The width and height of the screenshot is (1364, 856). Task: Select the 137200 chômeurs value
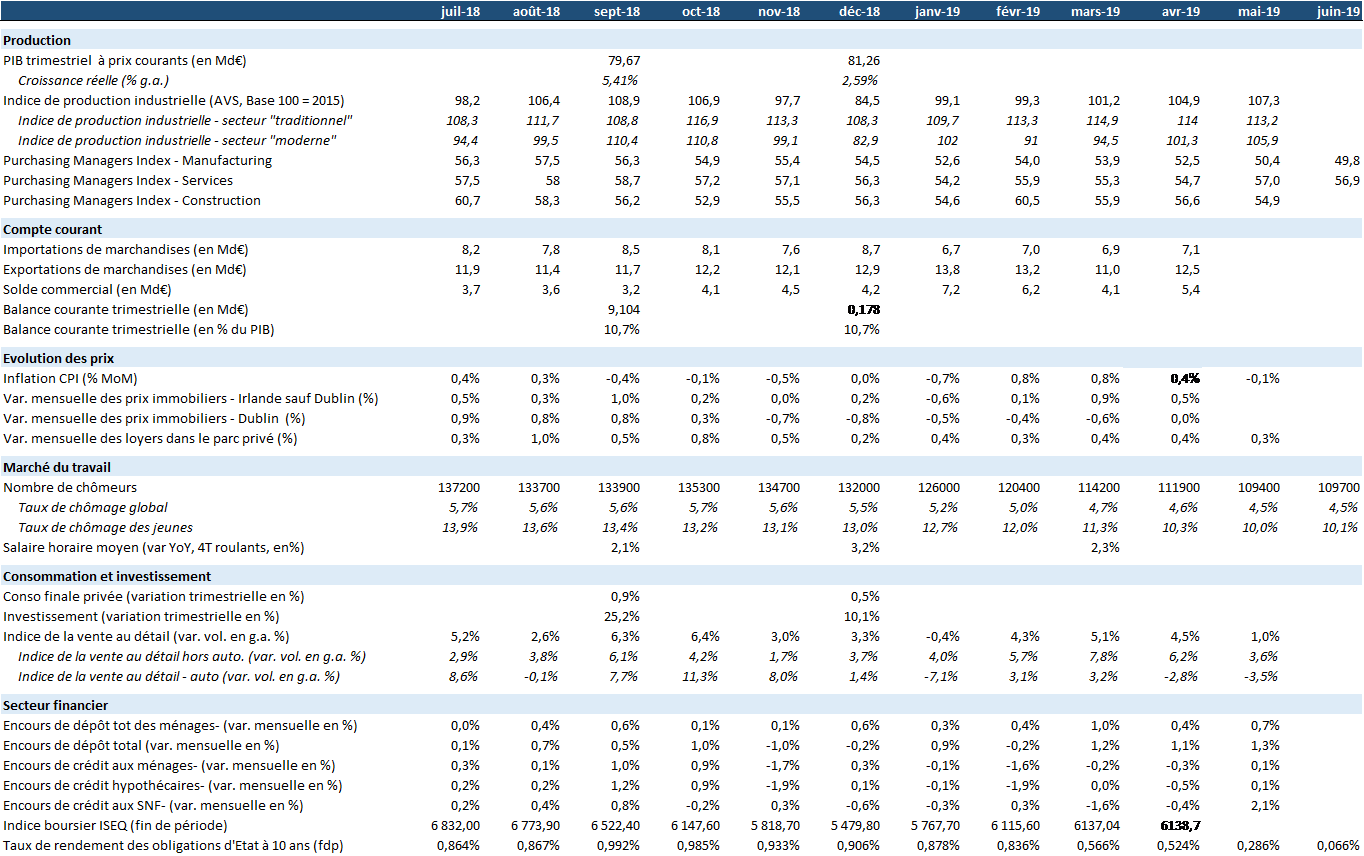pos(459,487)
